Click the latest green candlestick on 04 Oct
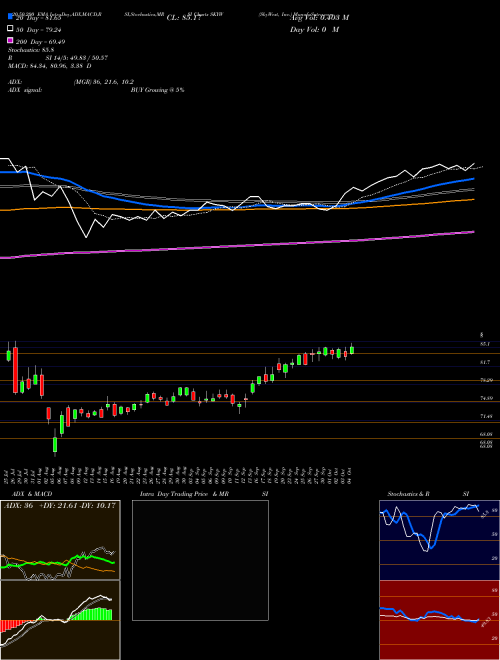This screenshot has height=660, width=500. point(352,350)
